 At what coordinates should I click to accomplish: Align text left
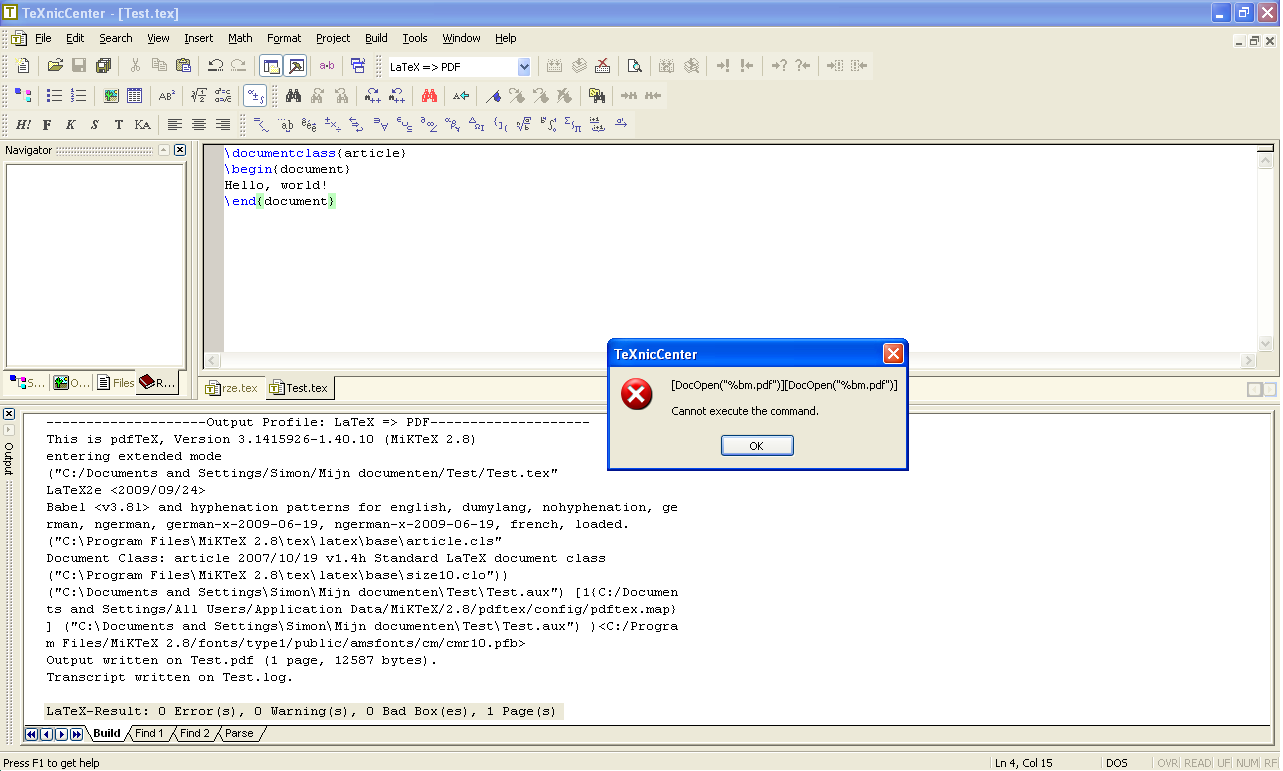point(175,125)
